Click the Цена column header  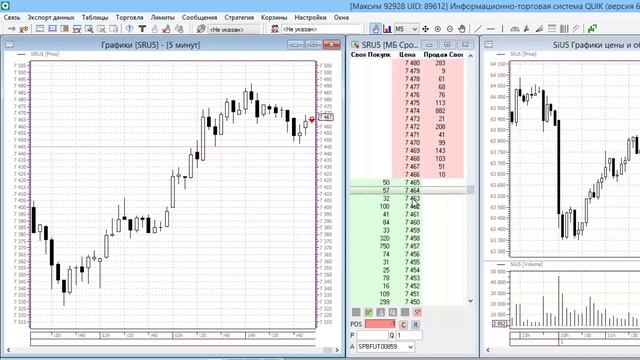[x=407, y=55]
